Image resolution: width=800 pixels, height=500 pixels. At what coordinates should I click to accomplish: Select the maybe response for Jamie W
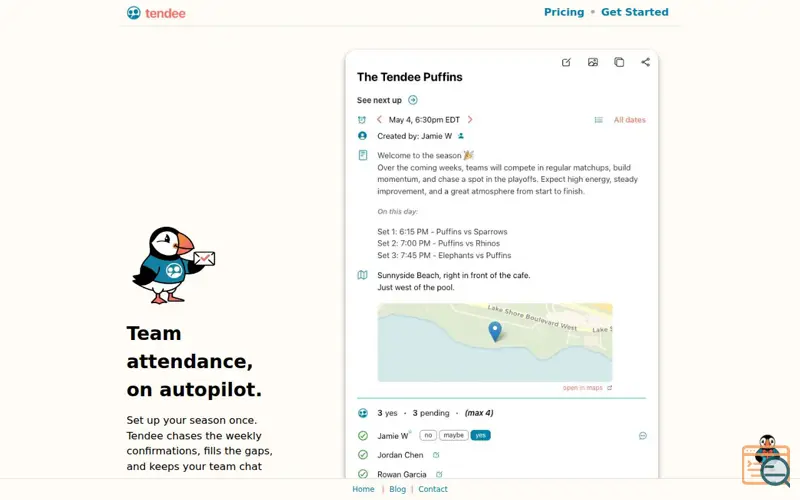point(454,435)
